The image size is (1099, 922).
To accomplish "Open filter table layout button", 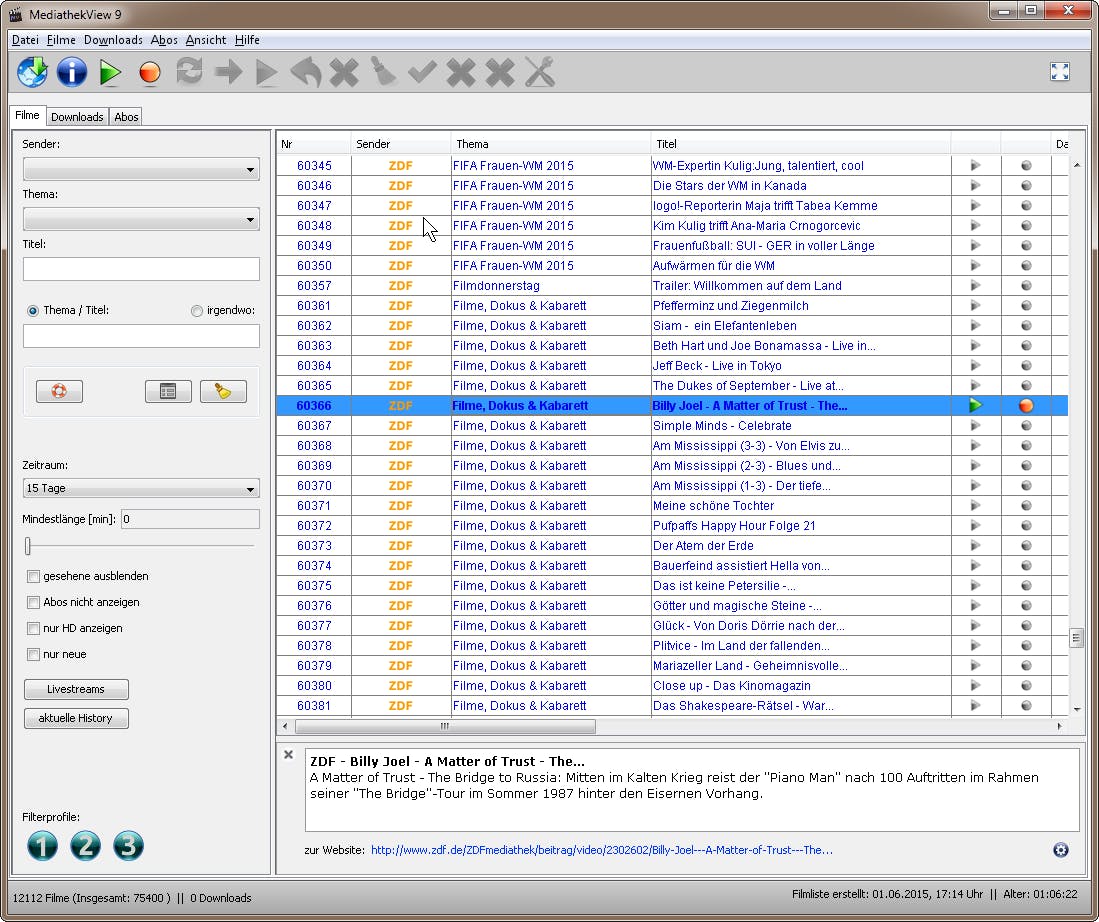I will point(168,391).
